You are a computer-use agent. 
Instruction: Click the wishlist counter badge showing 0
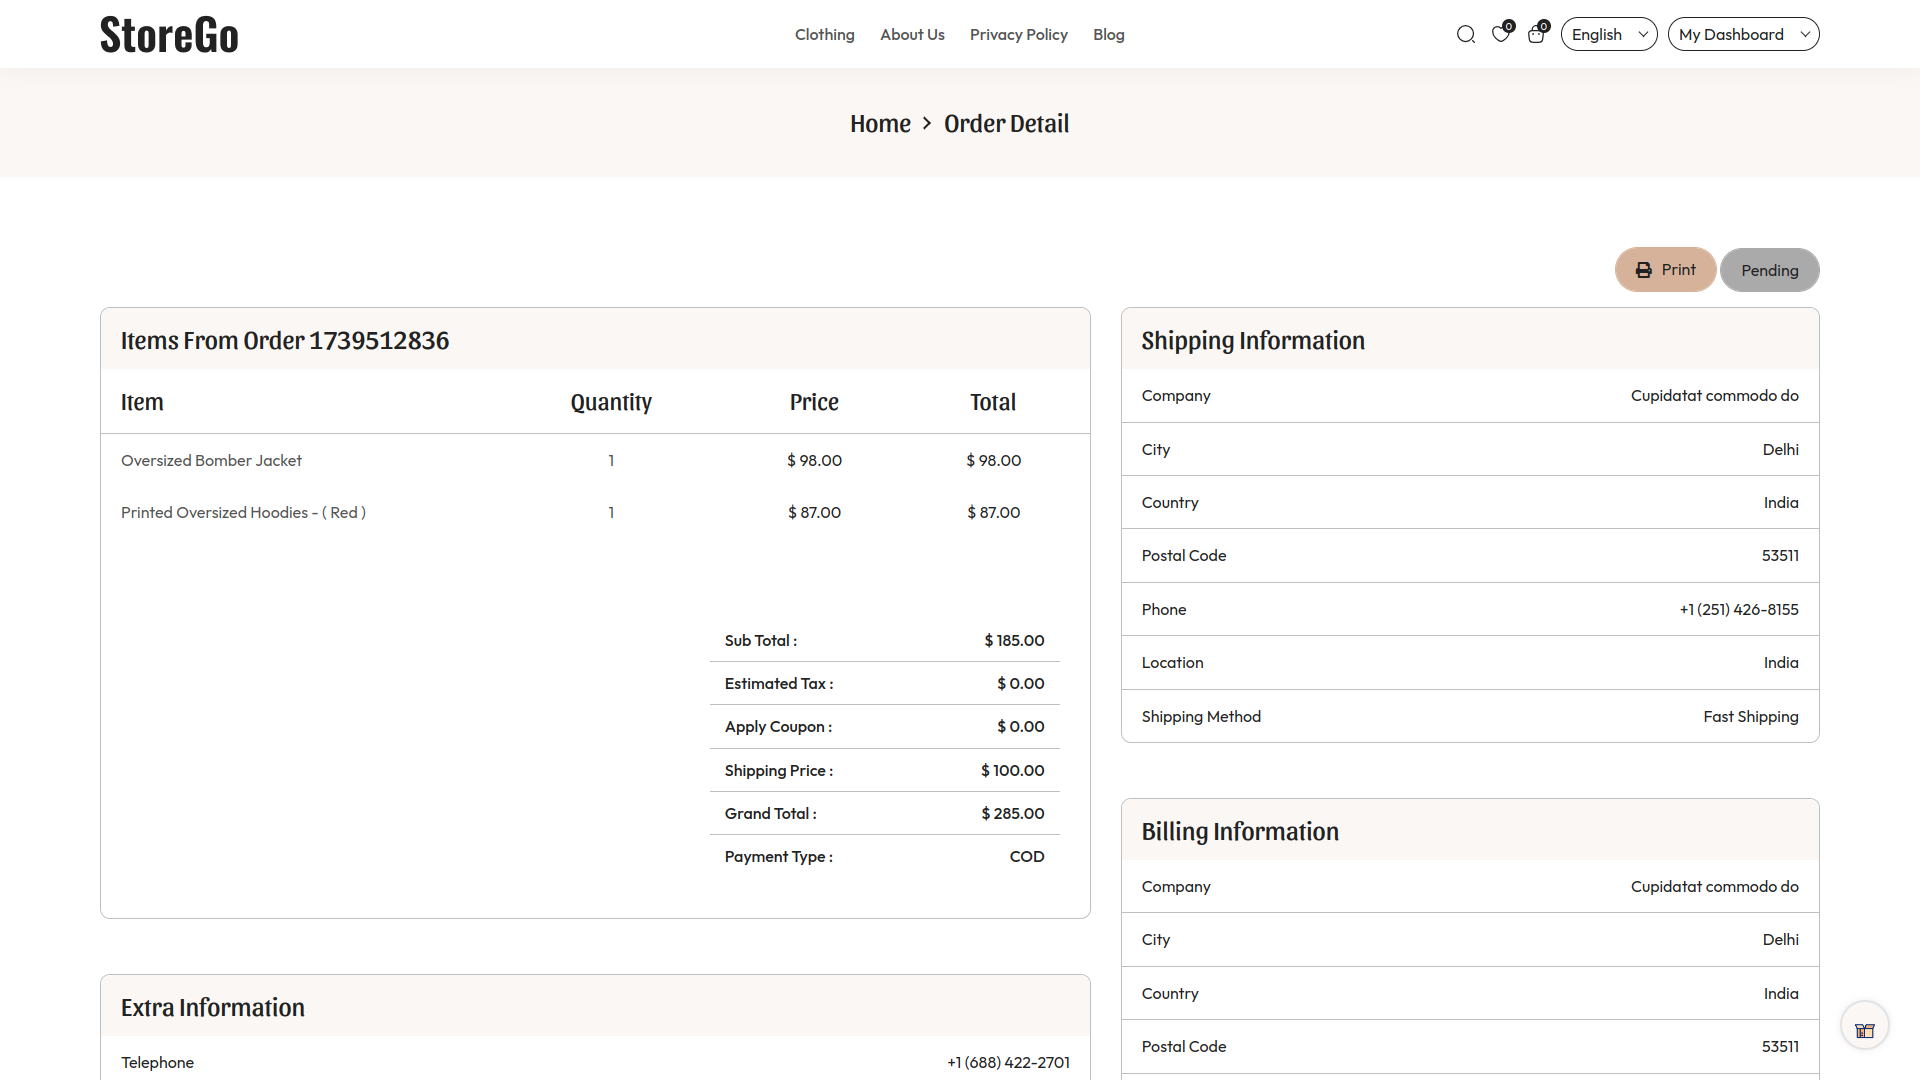click(1508, 26)
